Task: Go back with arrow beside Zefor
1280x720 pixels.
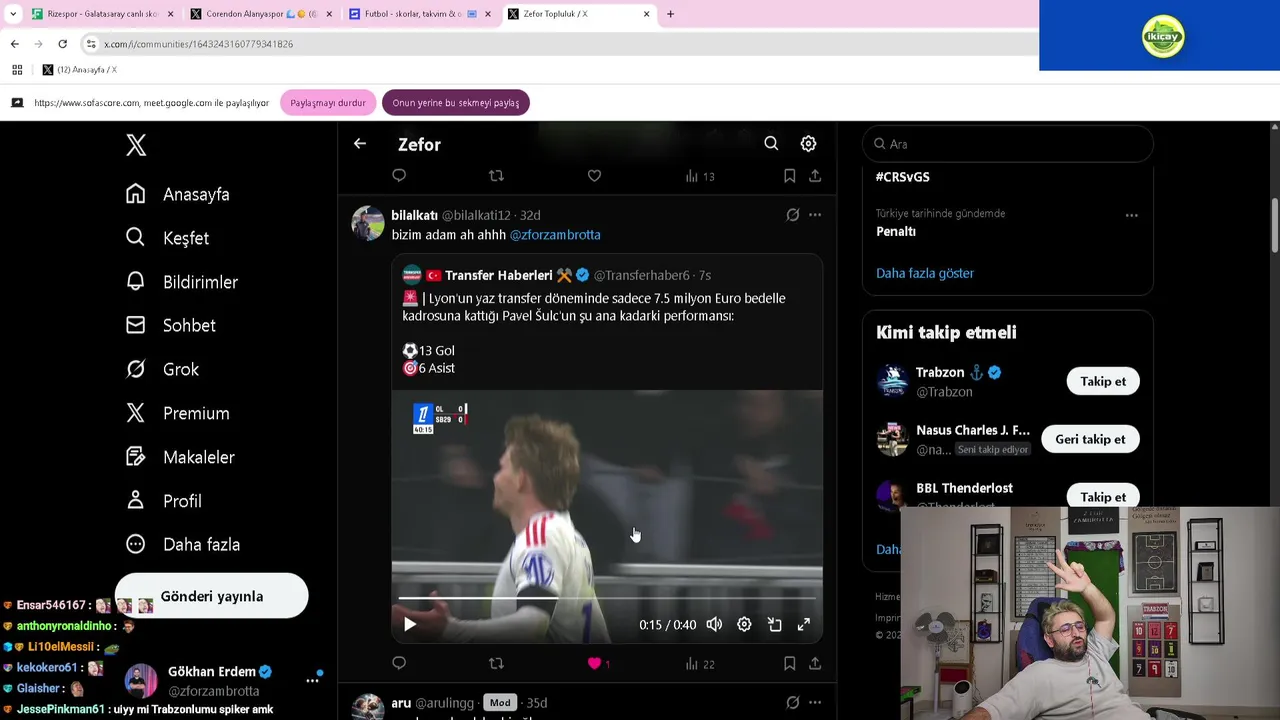Action: coord(360,144)
